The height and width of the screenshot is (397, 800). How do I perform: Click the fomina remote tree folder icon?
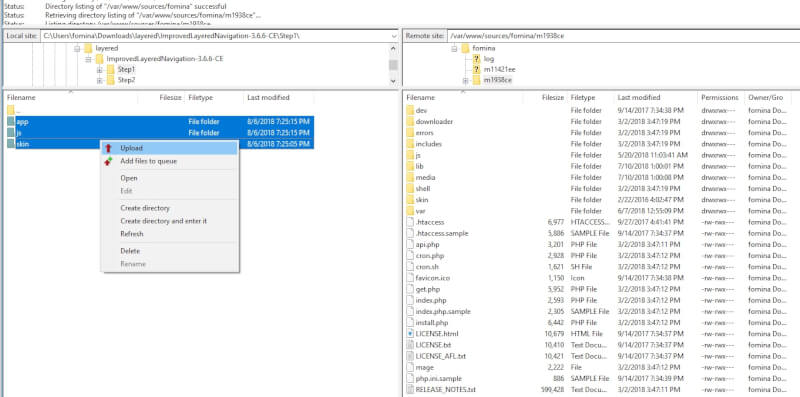(465, 48)
